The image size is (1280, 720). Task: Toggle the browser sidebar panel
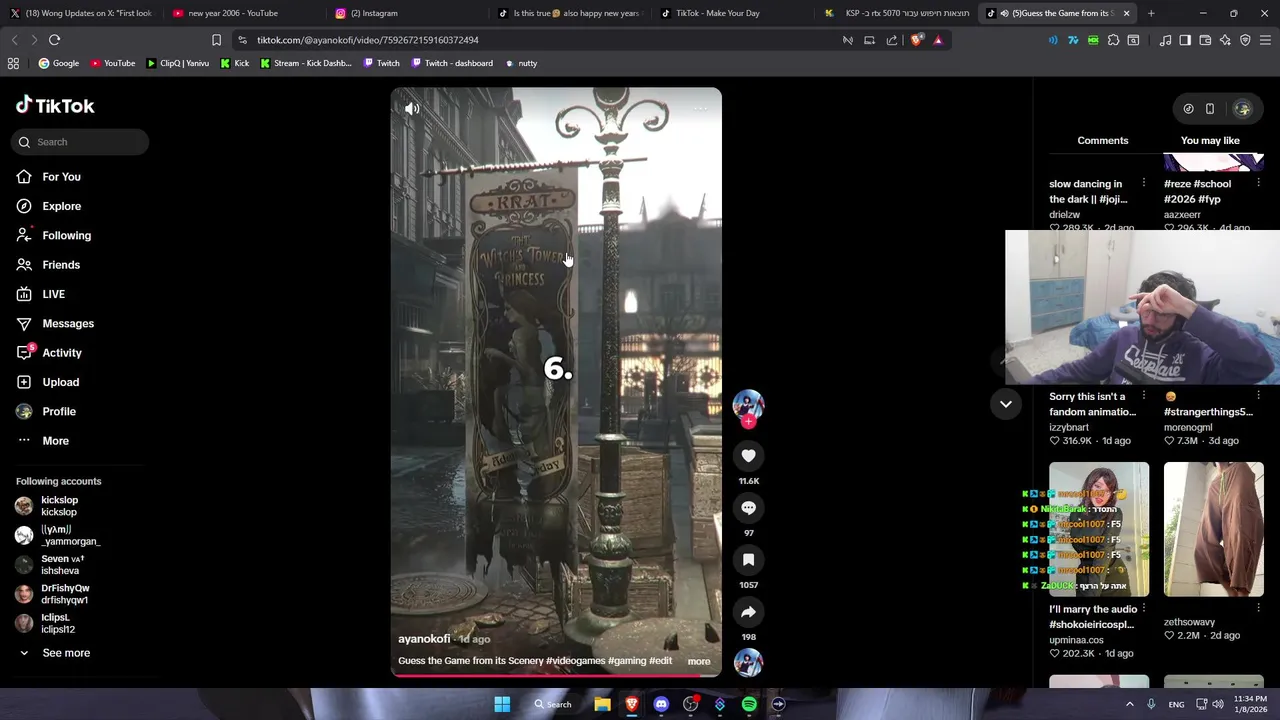(1185, 40)
